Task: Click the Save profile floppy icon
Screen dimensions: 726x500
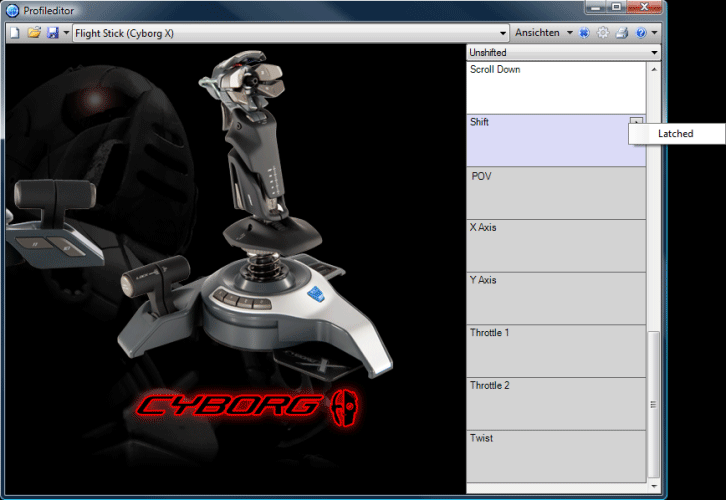Action: 52,33
